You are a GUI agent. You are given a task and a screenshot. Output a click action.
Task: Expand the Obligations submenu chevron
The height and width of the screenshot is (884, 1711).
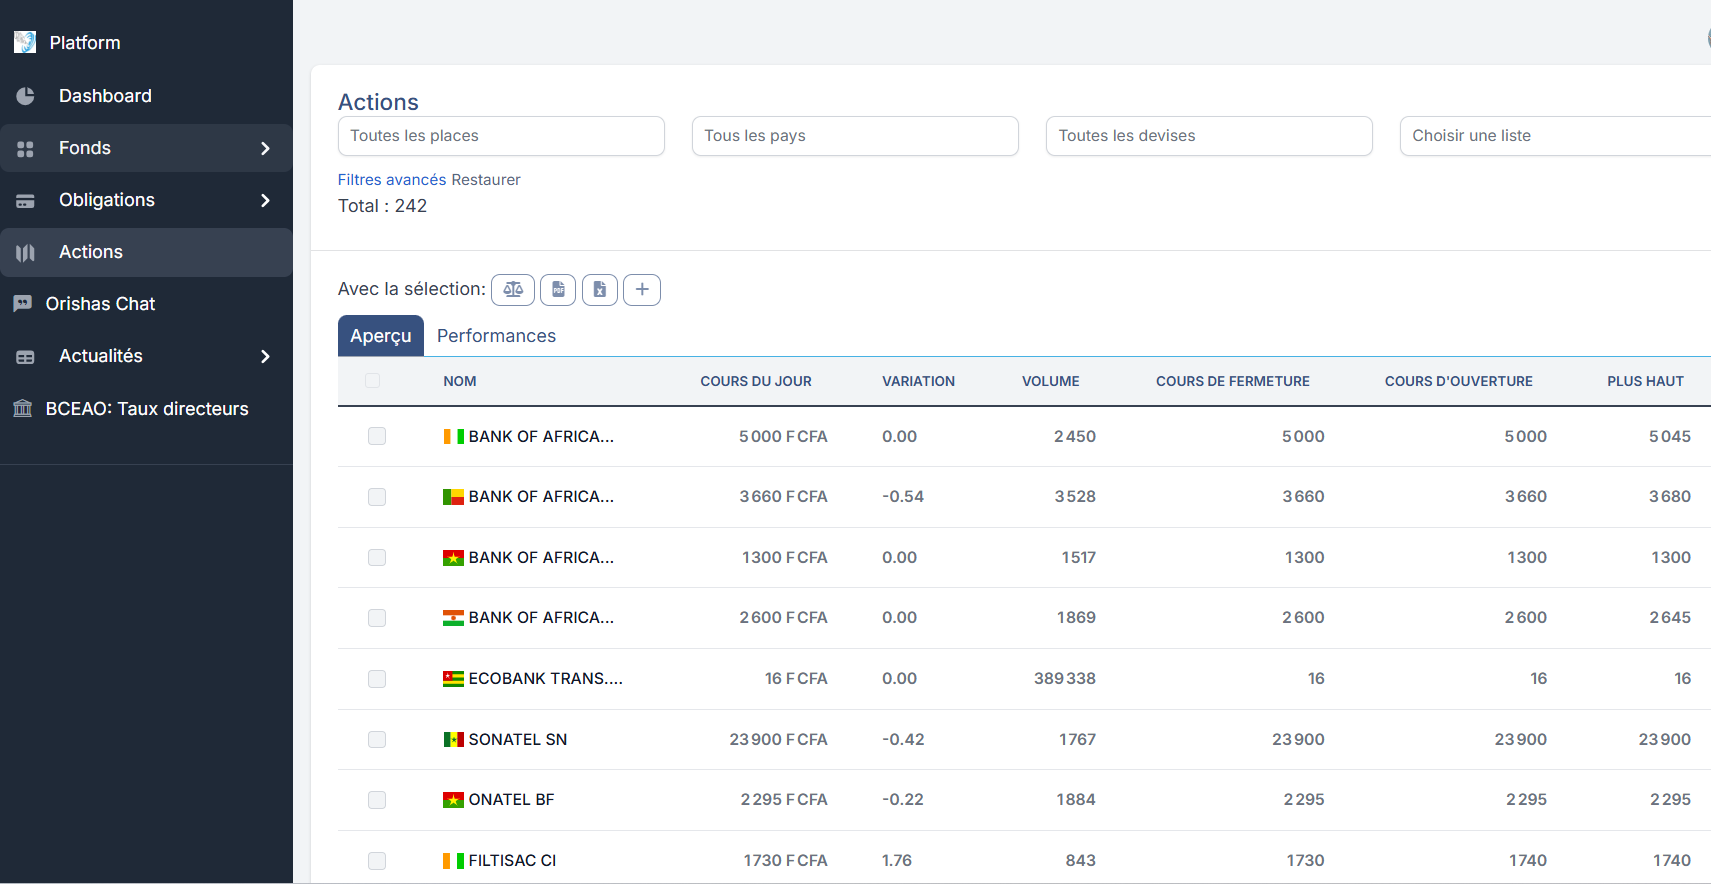265,201
